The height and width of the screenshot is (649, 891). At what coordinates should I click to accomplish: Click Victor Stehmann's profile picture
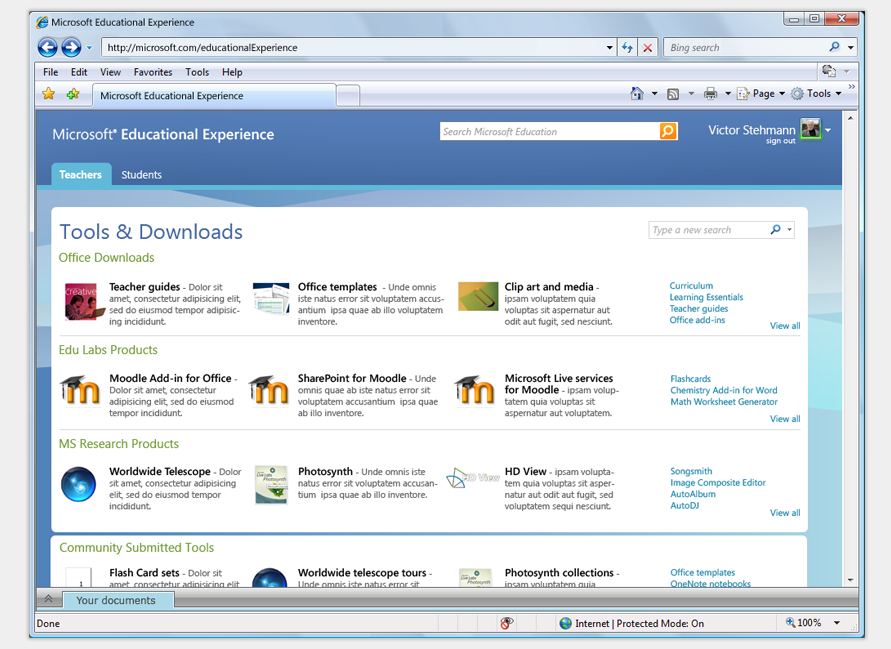[810, 129]
